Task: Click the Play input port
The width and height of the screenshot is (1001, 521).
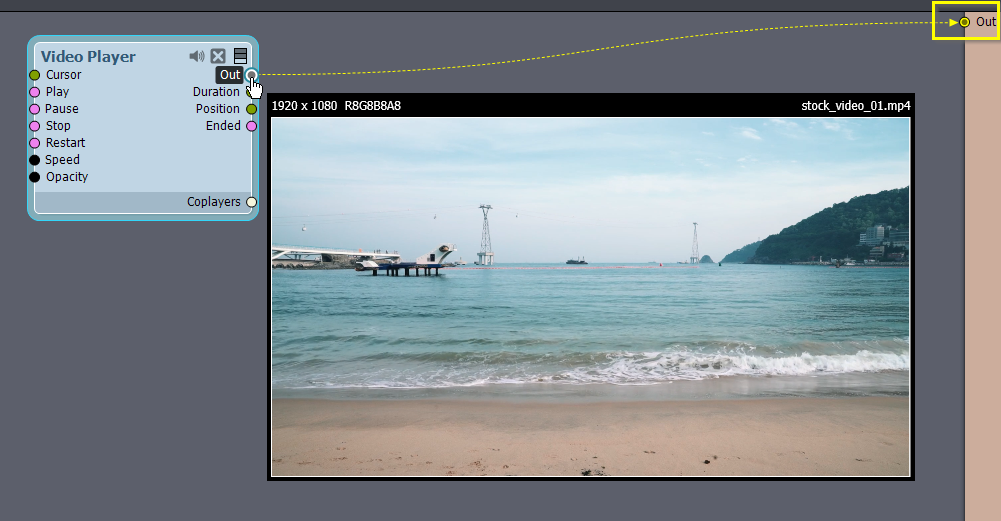Action: pos(34,92)
